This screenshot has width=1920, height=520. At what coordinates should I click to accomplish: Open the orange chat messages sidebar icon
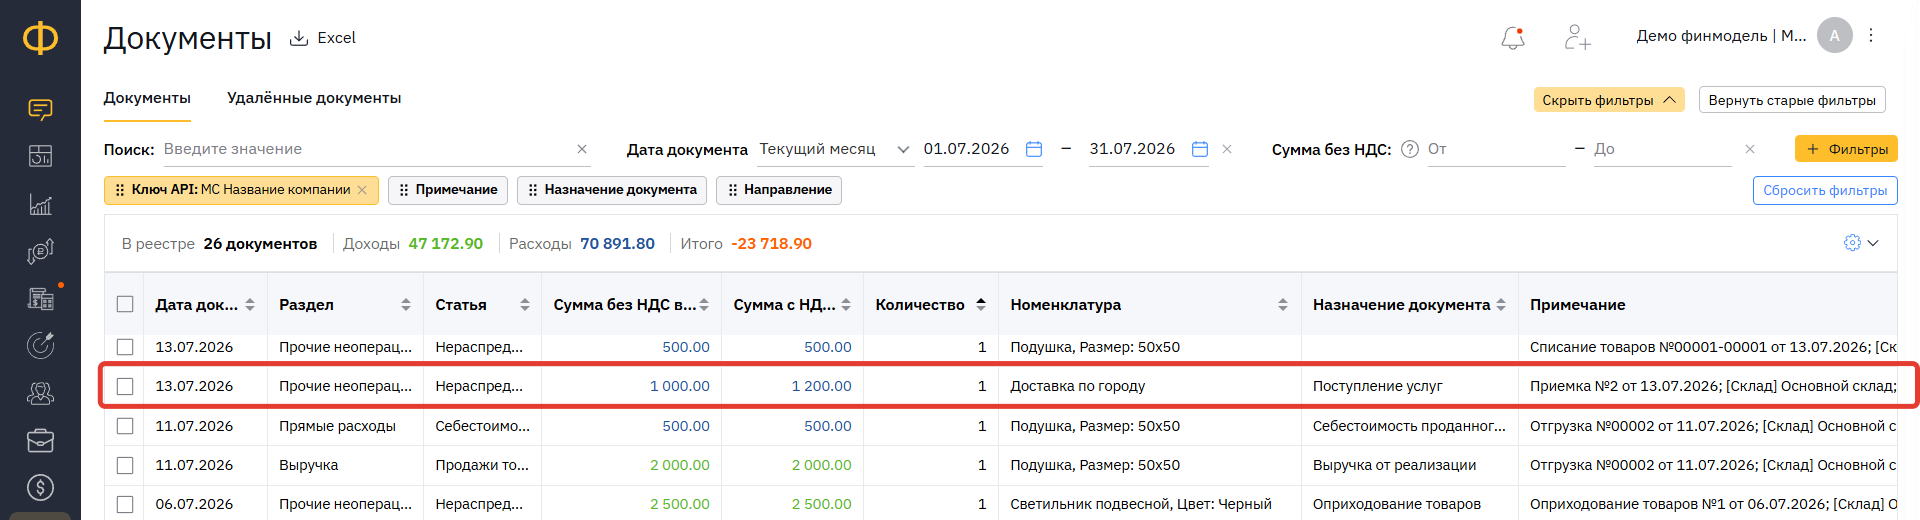click(40, 110)
